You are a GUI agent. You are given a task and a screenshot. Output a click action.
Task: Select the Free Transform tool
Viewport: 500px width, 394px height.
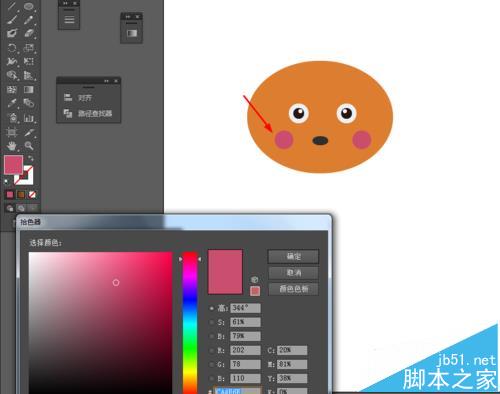click(x=29, y=61)
